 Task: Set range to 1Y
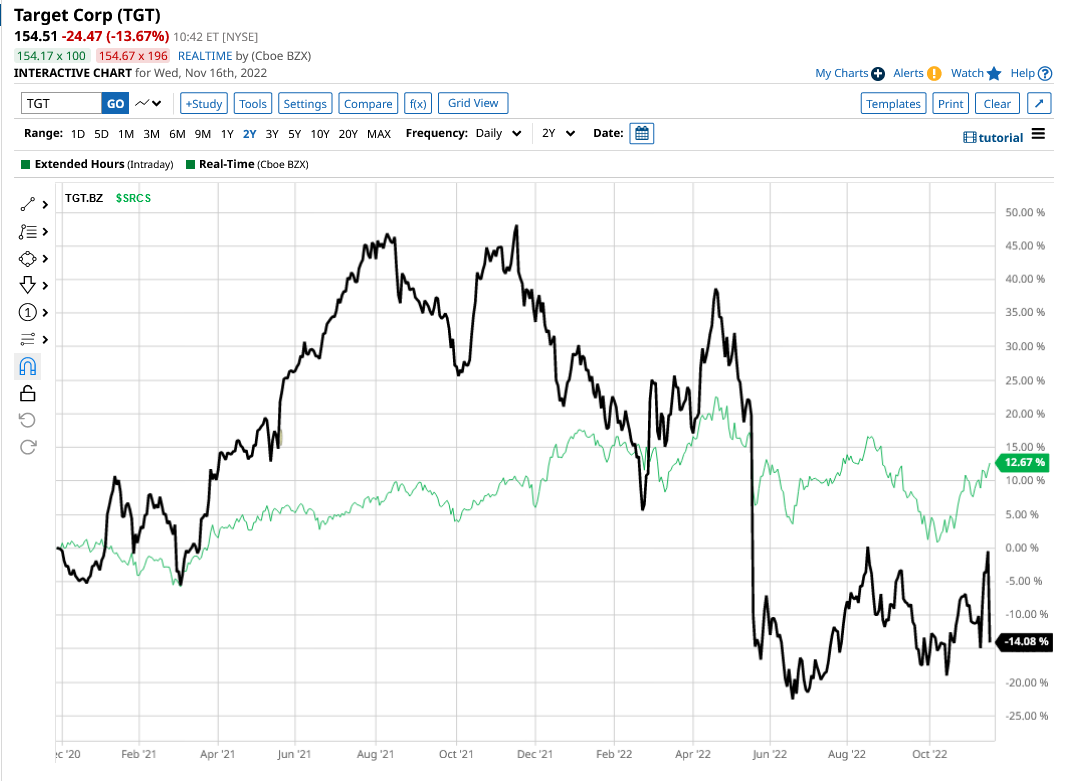(x=227, y=134)
